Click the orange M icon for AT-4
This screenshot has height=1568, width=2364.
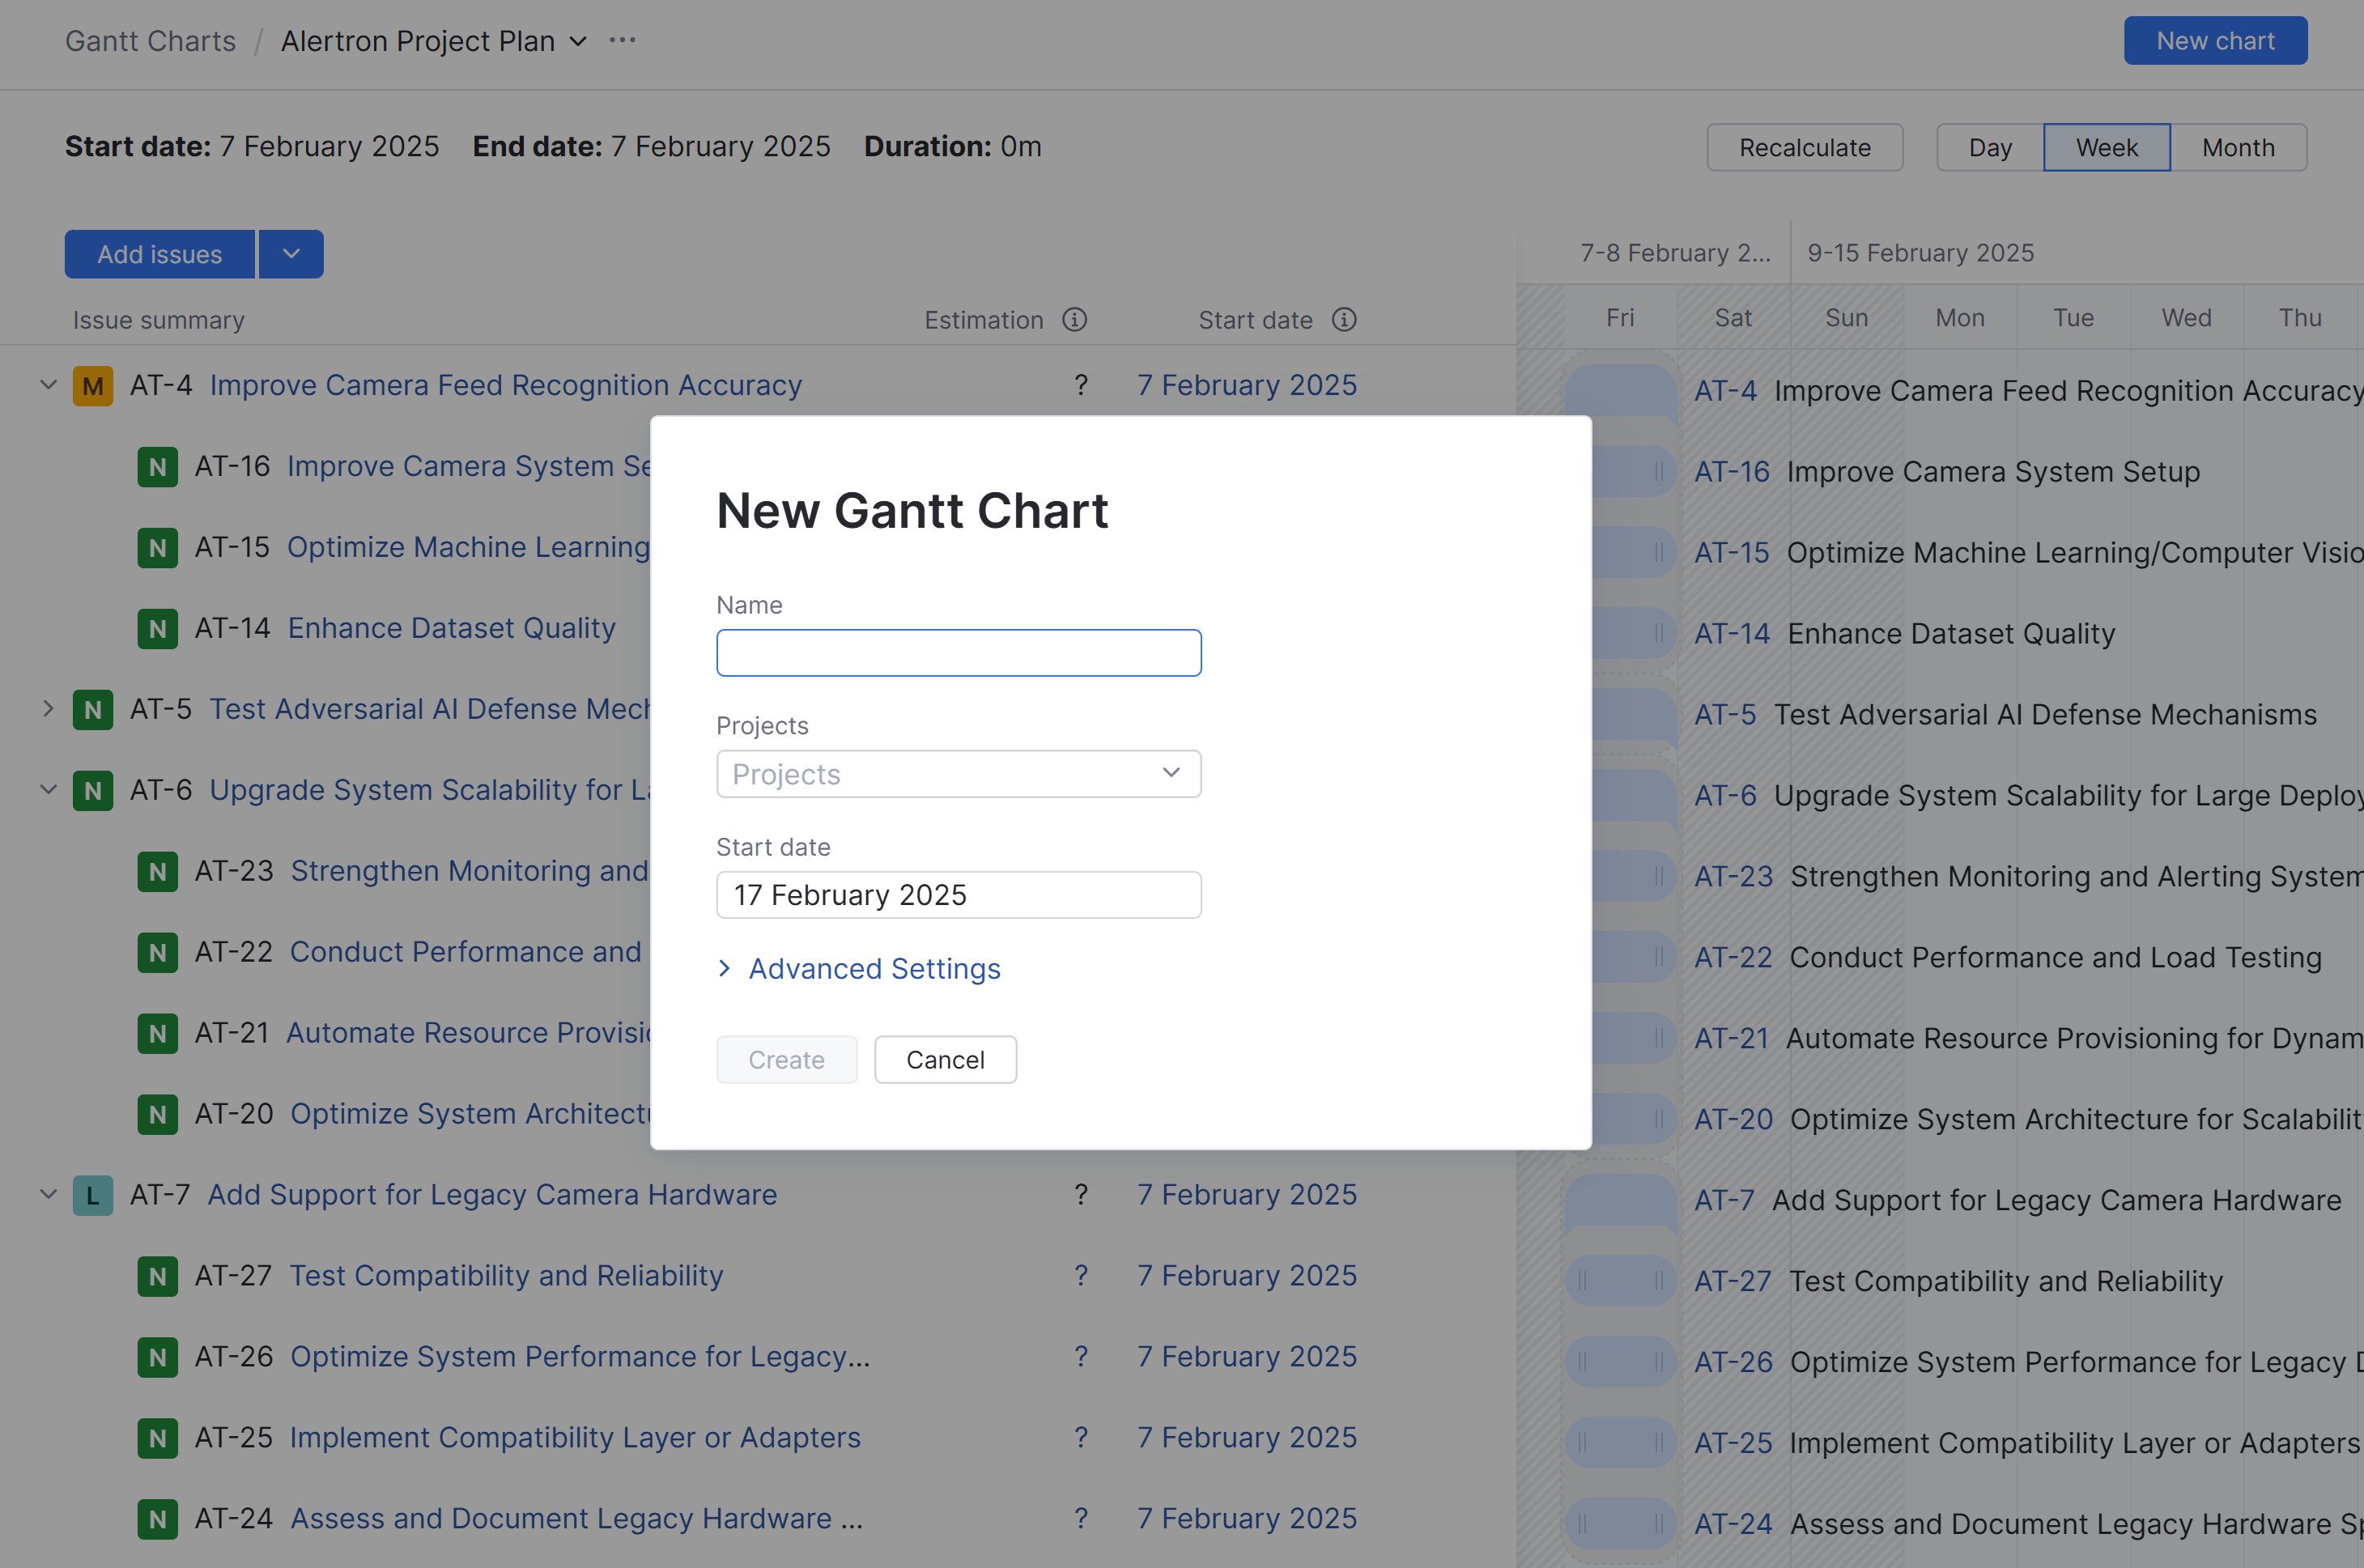92,386
